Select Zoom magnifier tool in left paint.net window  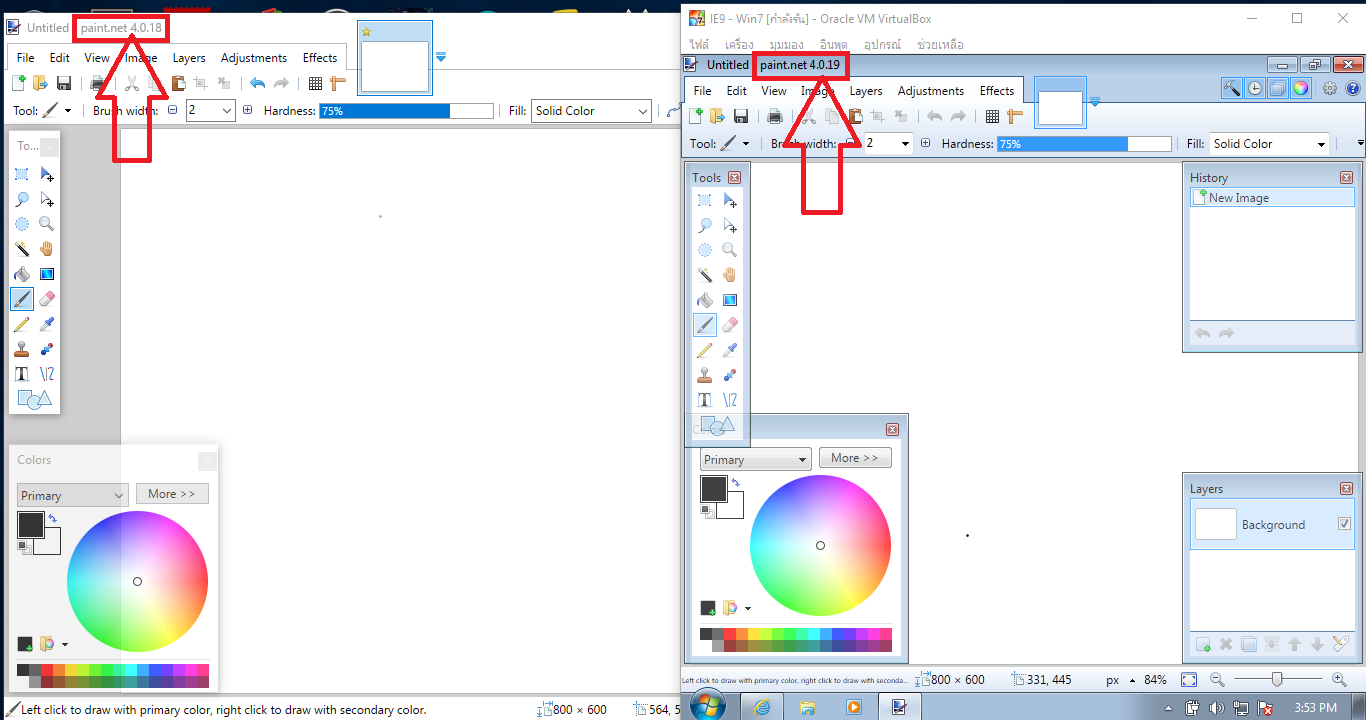pos(46,224)
